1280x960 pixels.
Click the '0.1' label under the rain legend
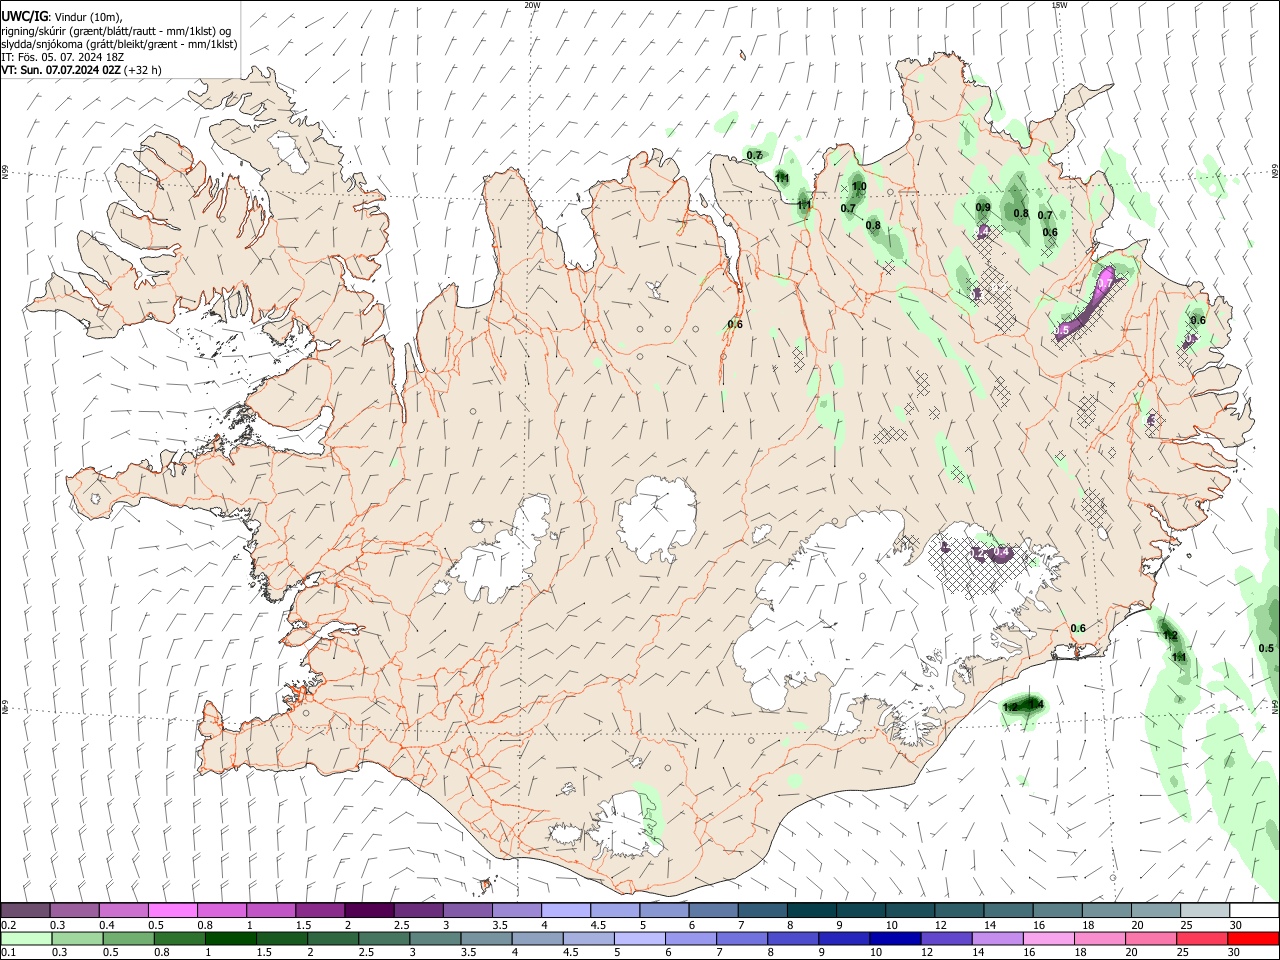coord(8,953)
